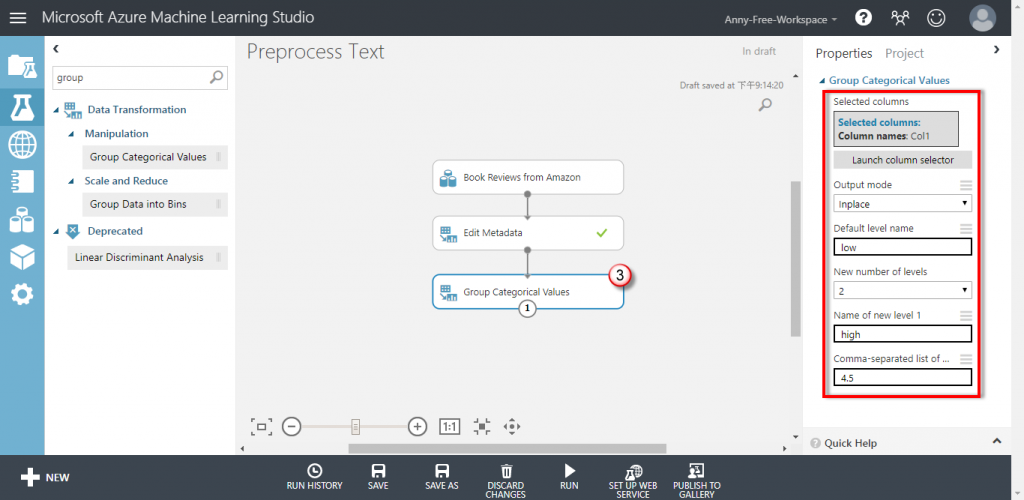1024x500 pixels.
Task: Open the Experiments flask sidebar icon
Action: click(22, 106)
